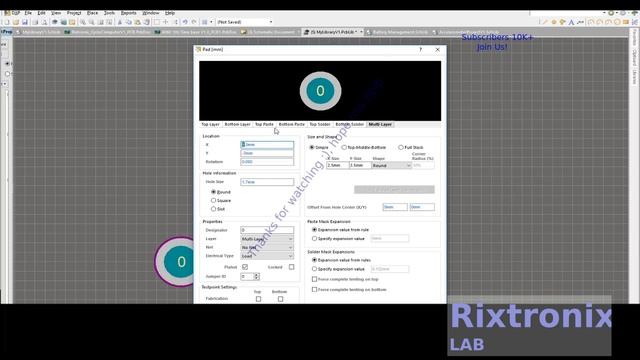The width and height of the screenshot is (640, 360).
Task: Open the pad Shape dropdown
Action: point(391,165)
